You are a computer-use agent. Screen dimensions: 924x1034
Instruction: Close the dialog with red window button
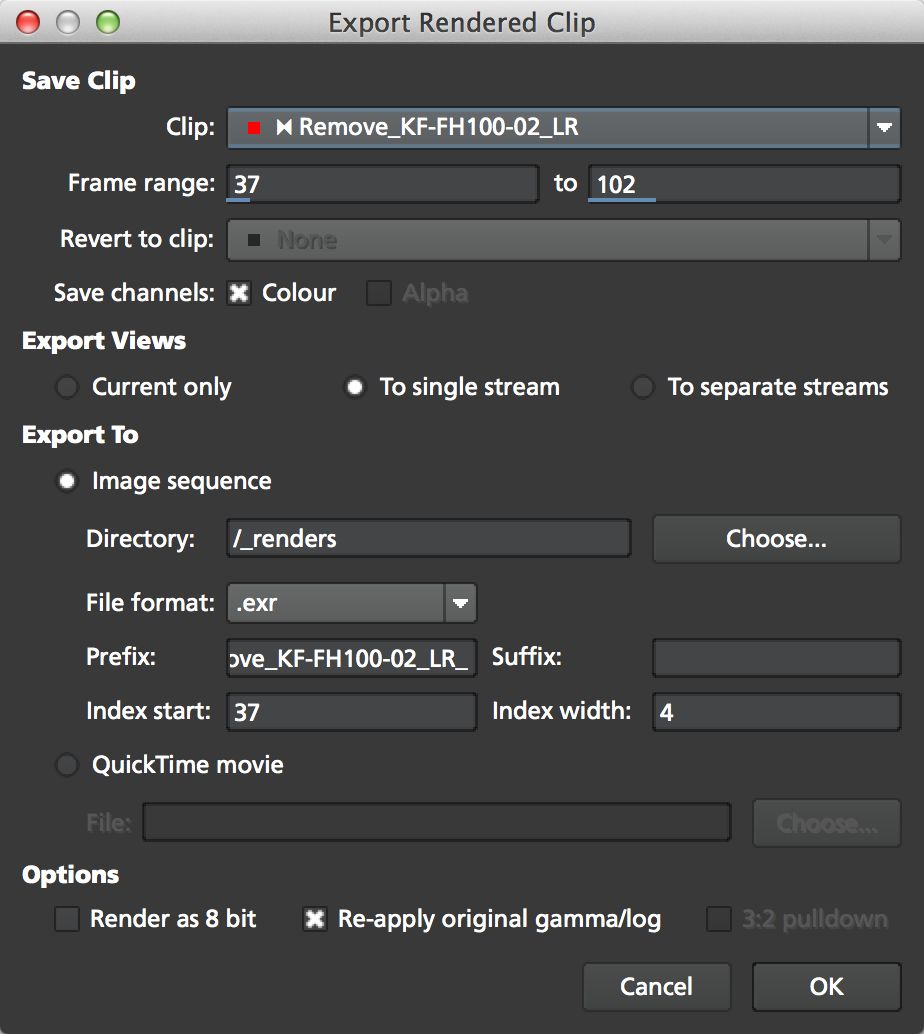coord(28,22)
